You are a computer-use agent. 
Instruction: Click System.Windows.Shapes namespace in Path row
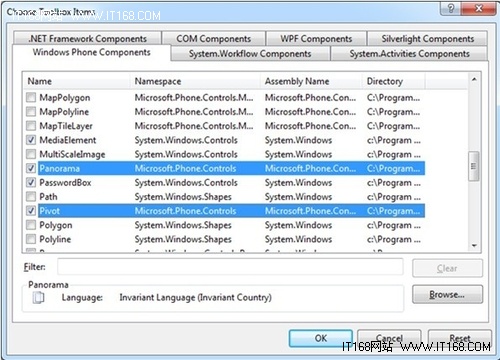[183, 197]
